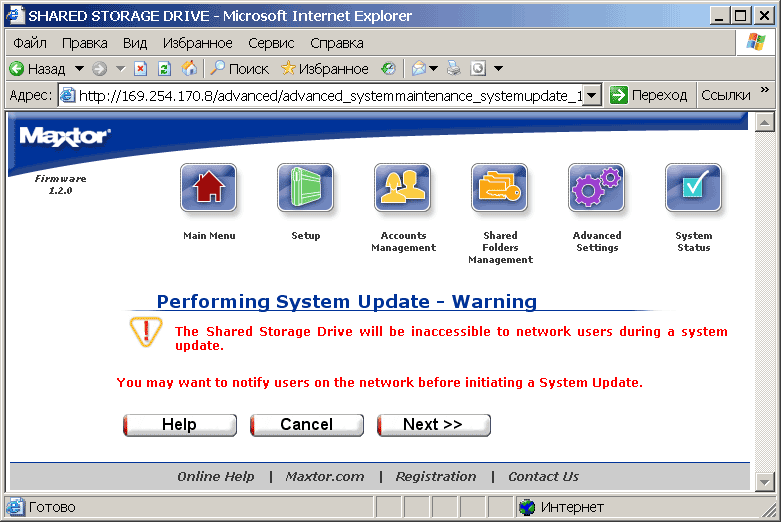Expand the toolbar overflow chevron

click(765, 90)
